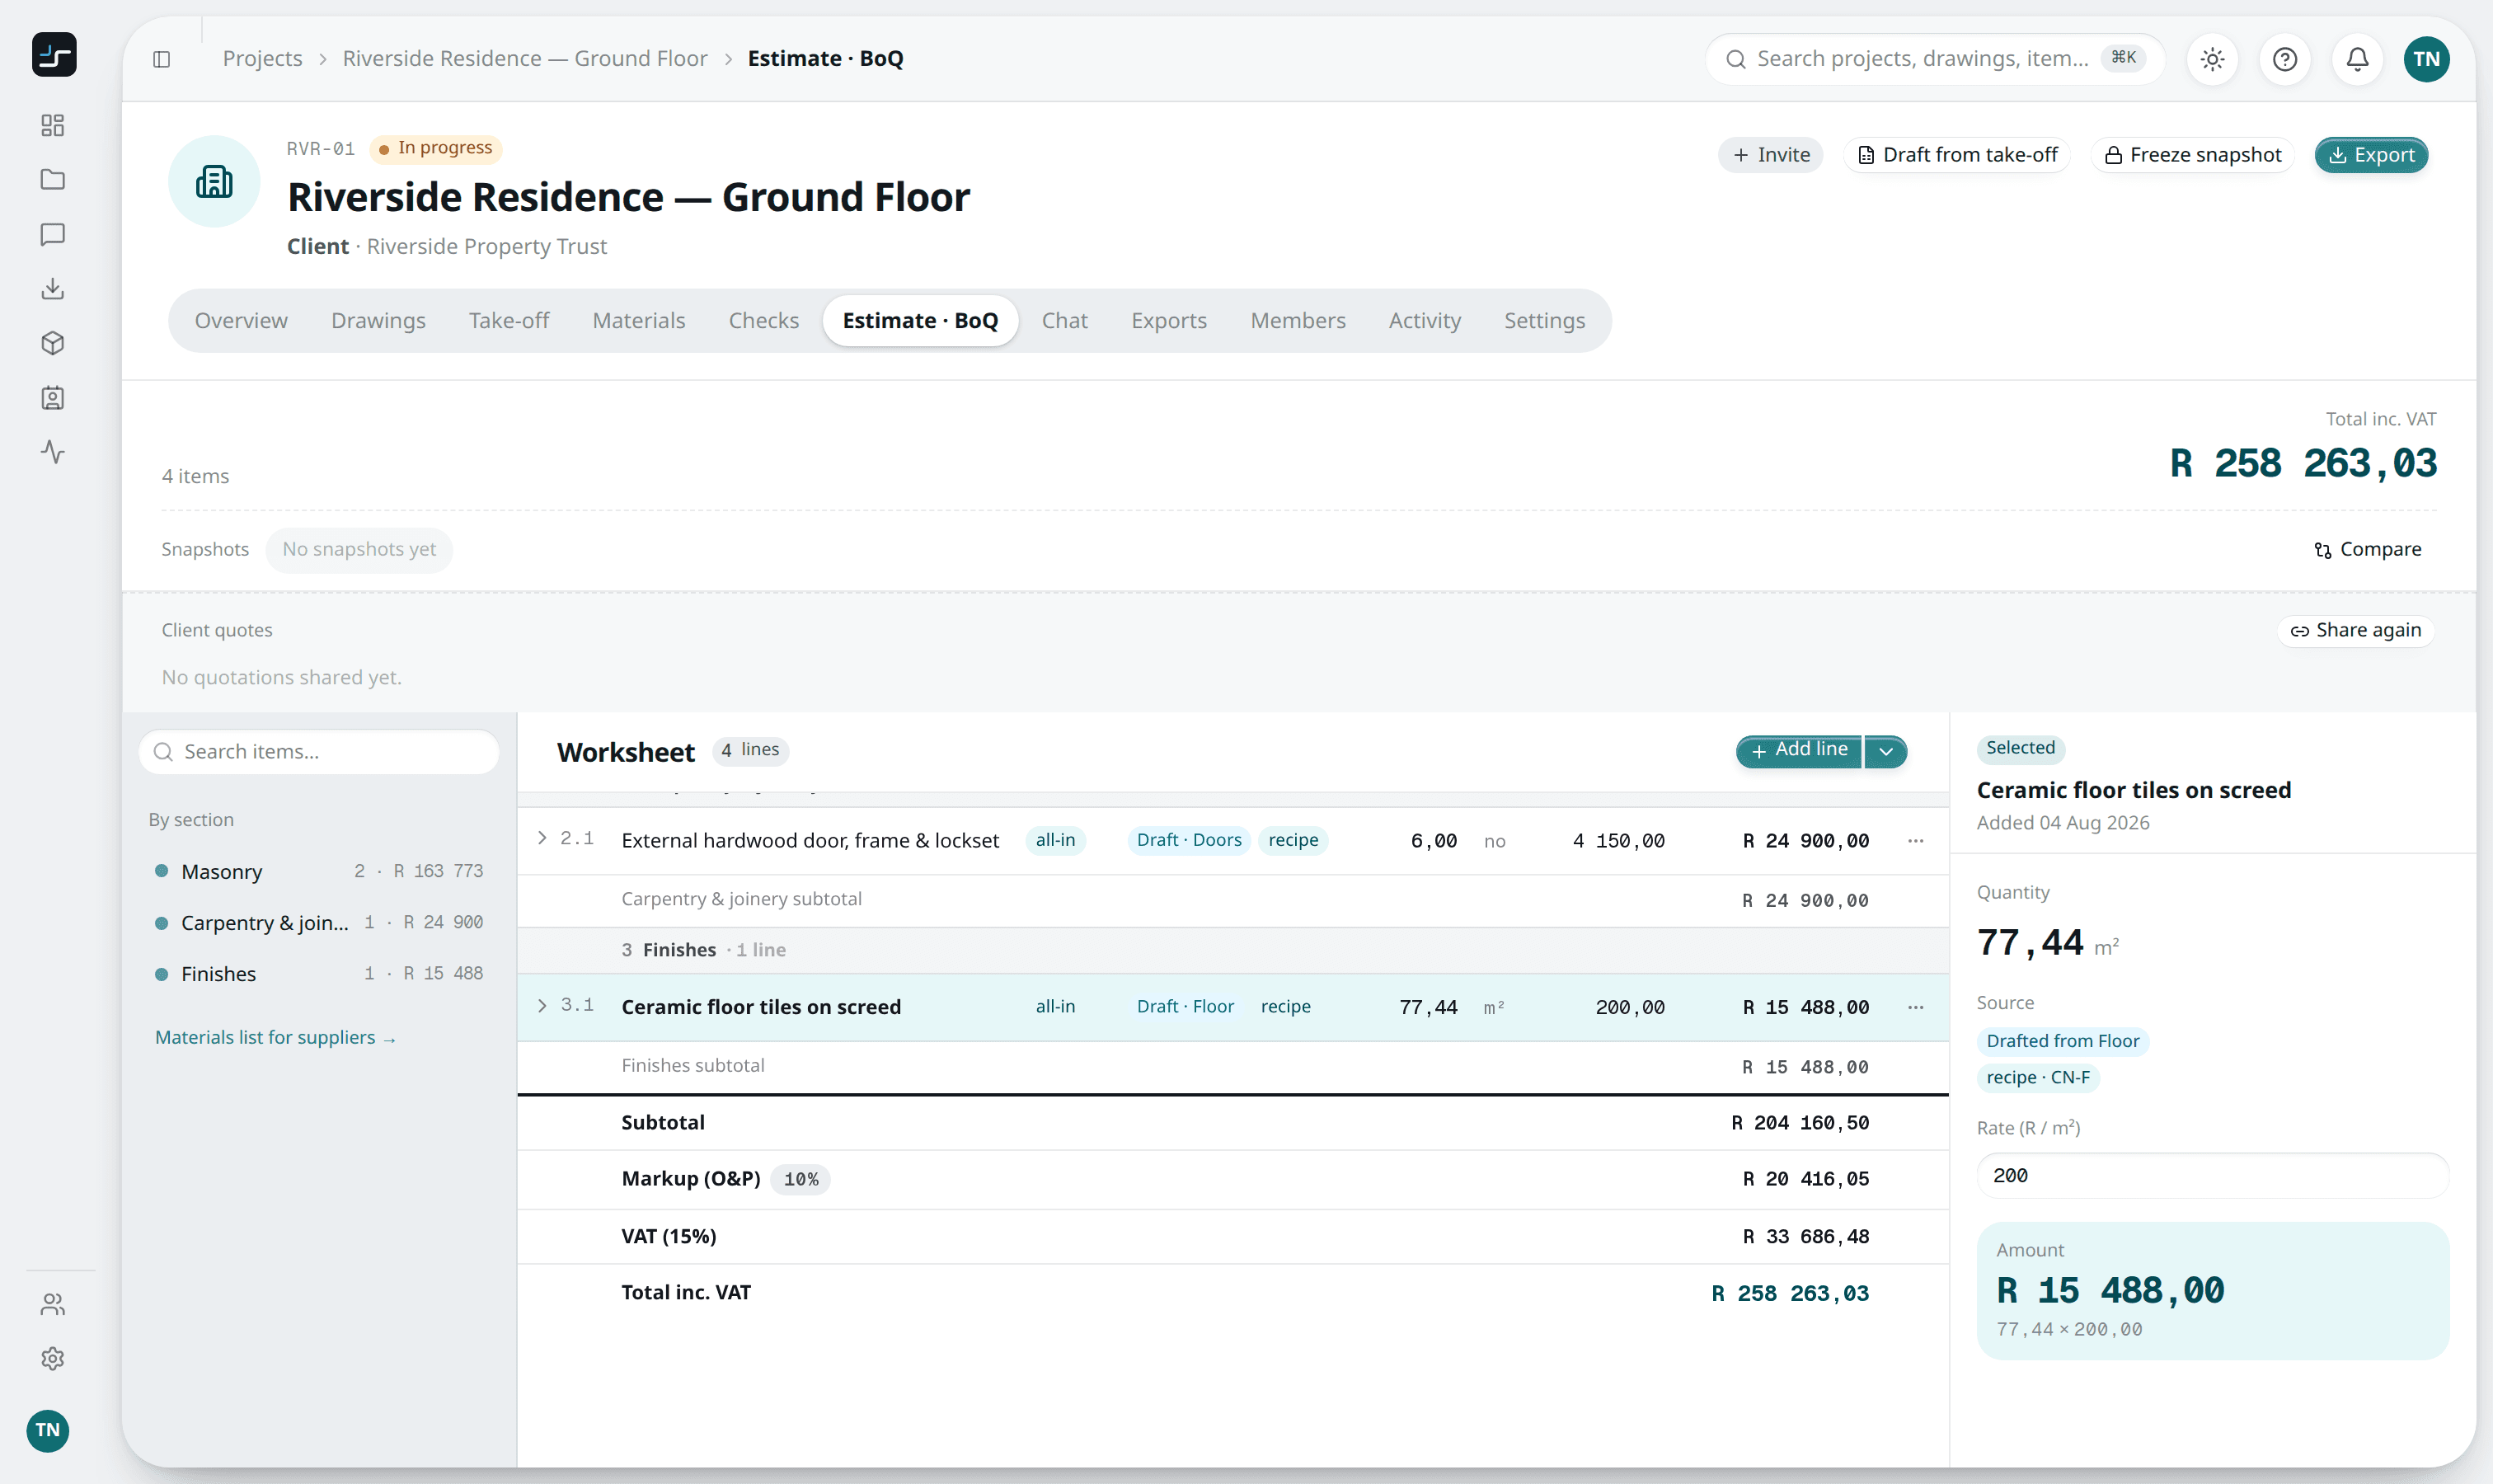Select the Finishes section filter
The height and width of the screenshot is (1484, 2493).
point(319,974)
